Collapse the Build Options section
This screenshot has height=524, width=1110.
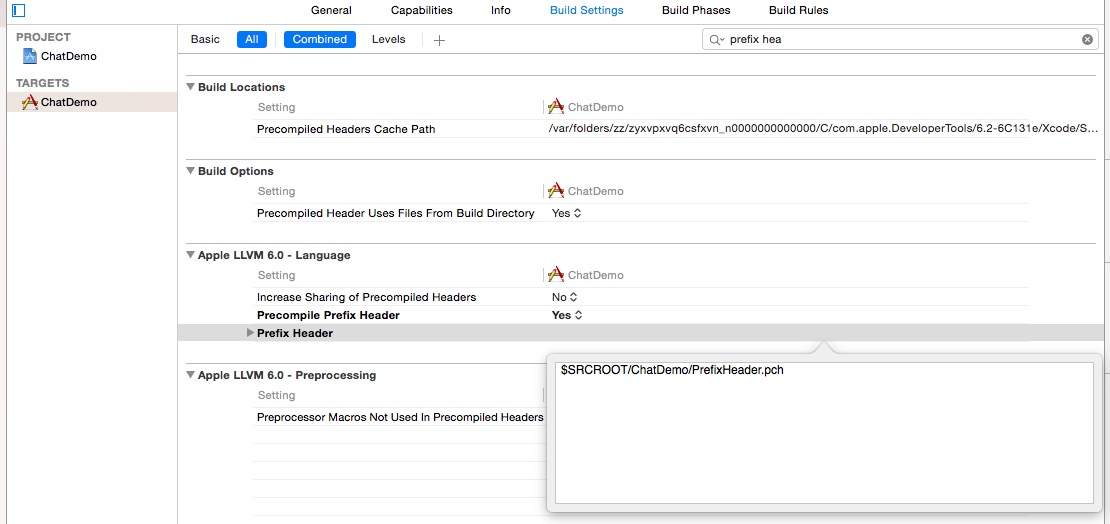point(190,171)
